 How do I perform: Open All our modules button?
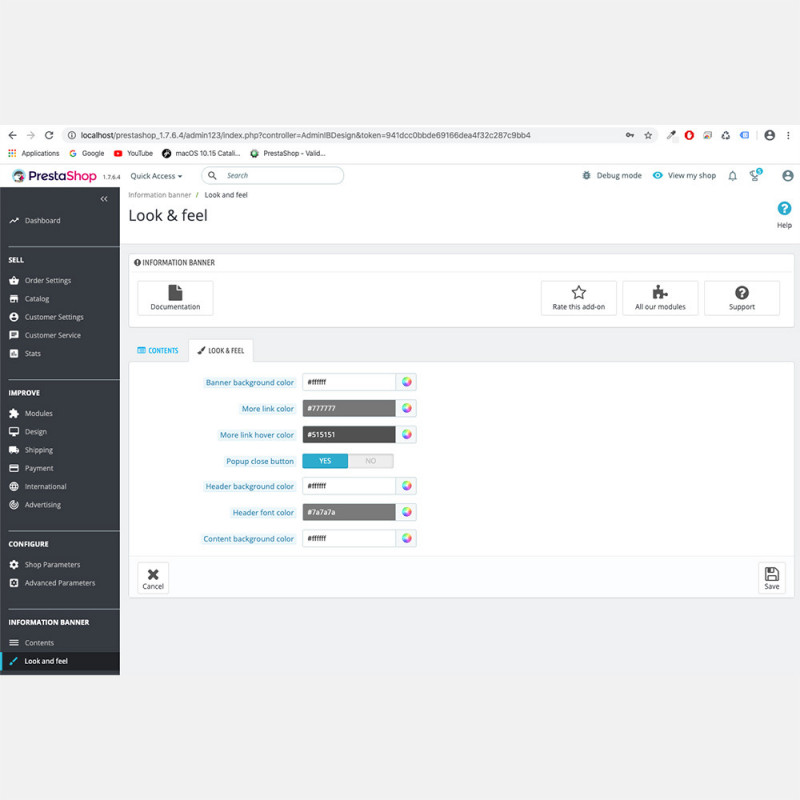pos(660,298)
